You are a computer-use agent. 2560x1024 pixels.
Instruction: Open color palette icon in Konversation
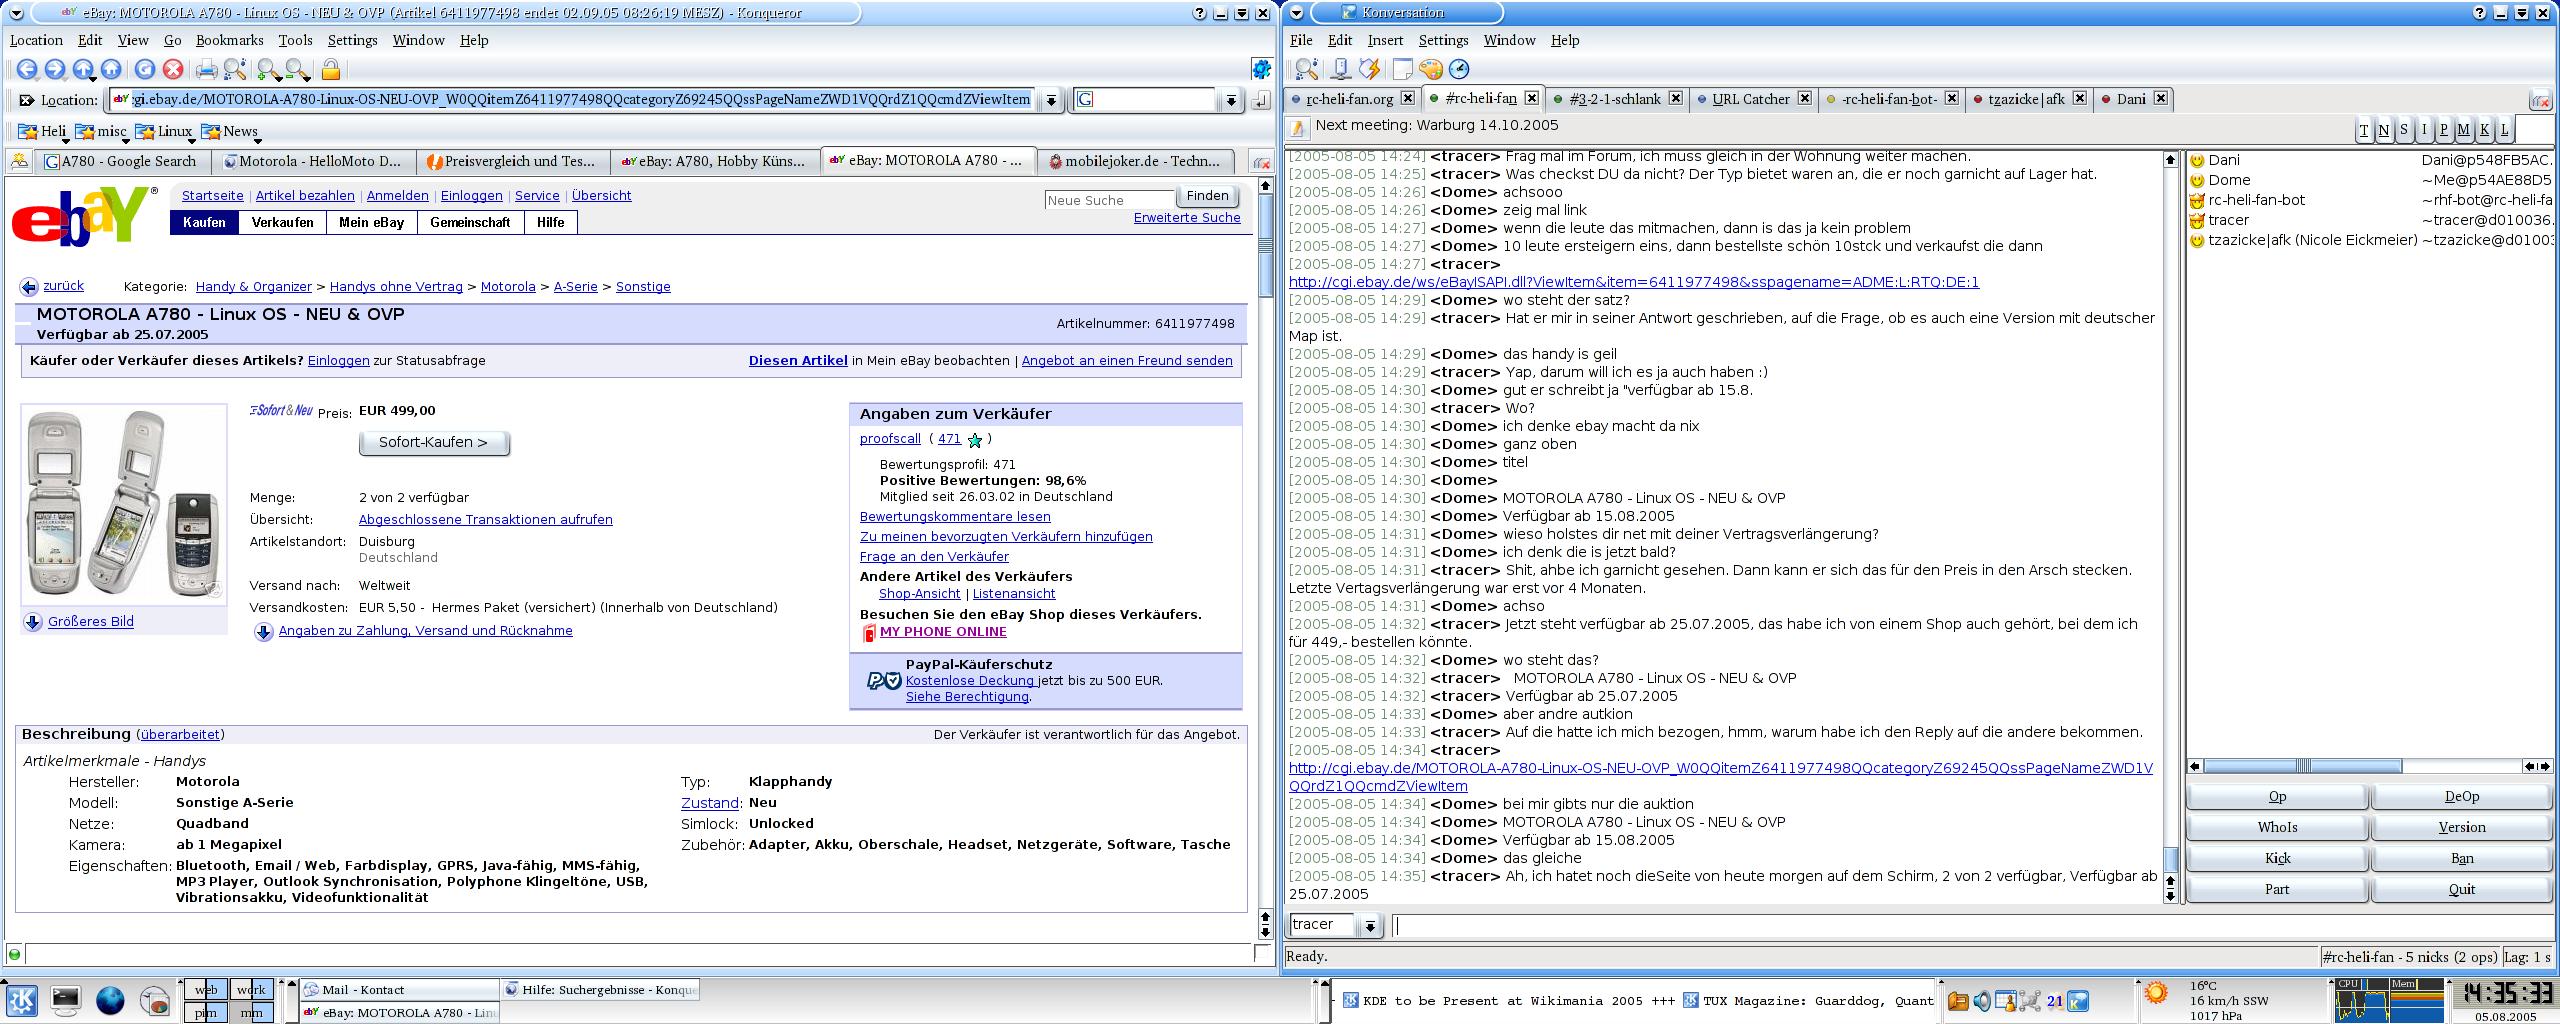[x=1431, y=69]
